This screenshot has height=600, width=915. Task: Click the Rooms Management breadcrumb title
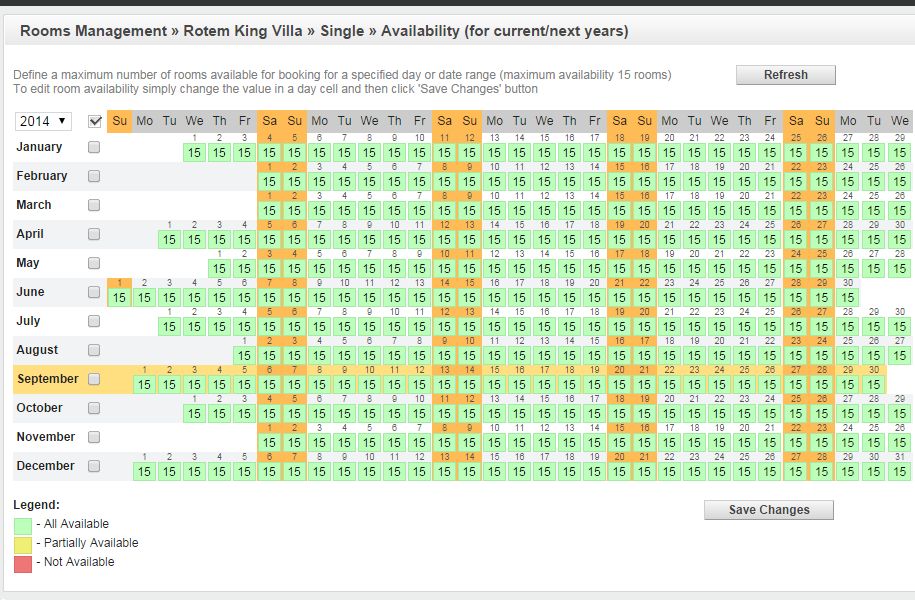(93, 31)
